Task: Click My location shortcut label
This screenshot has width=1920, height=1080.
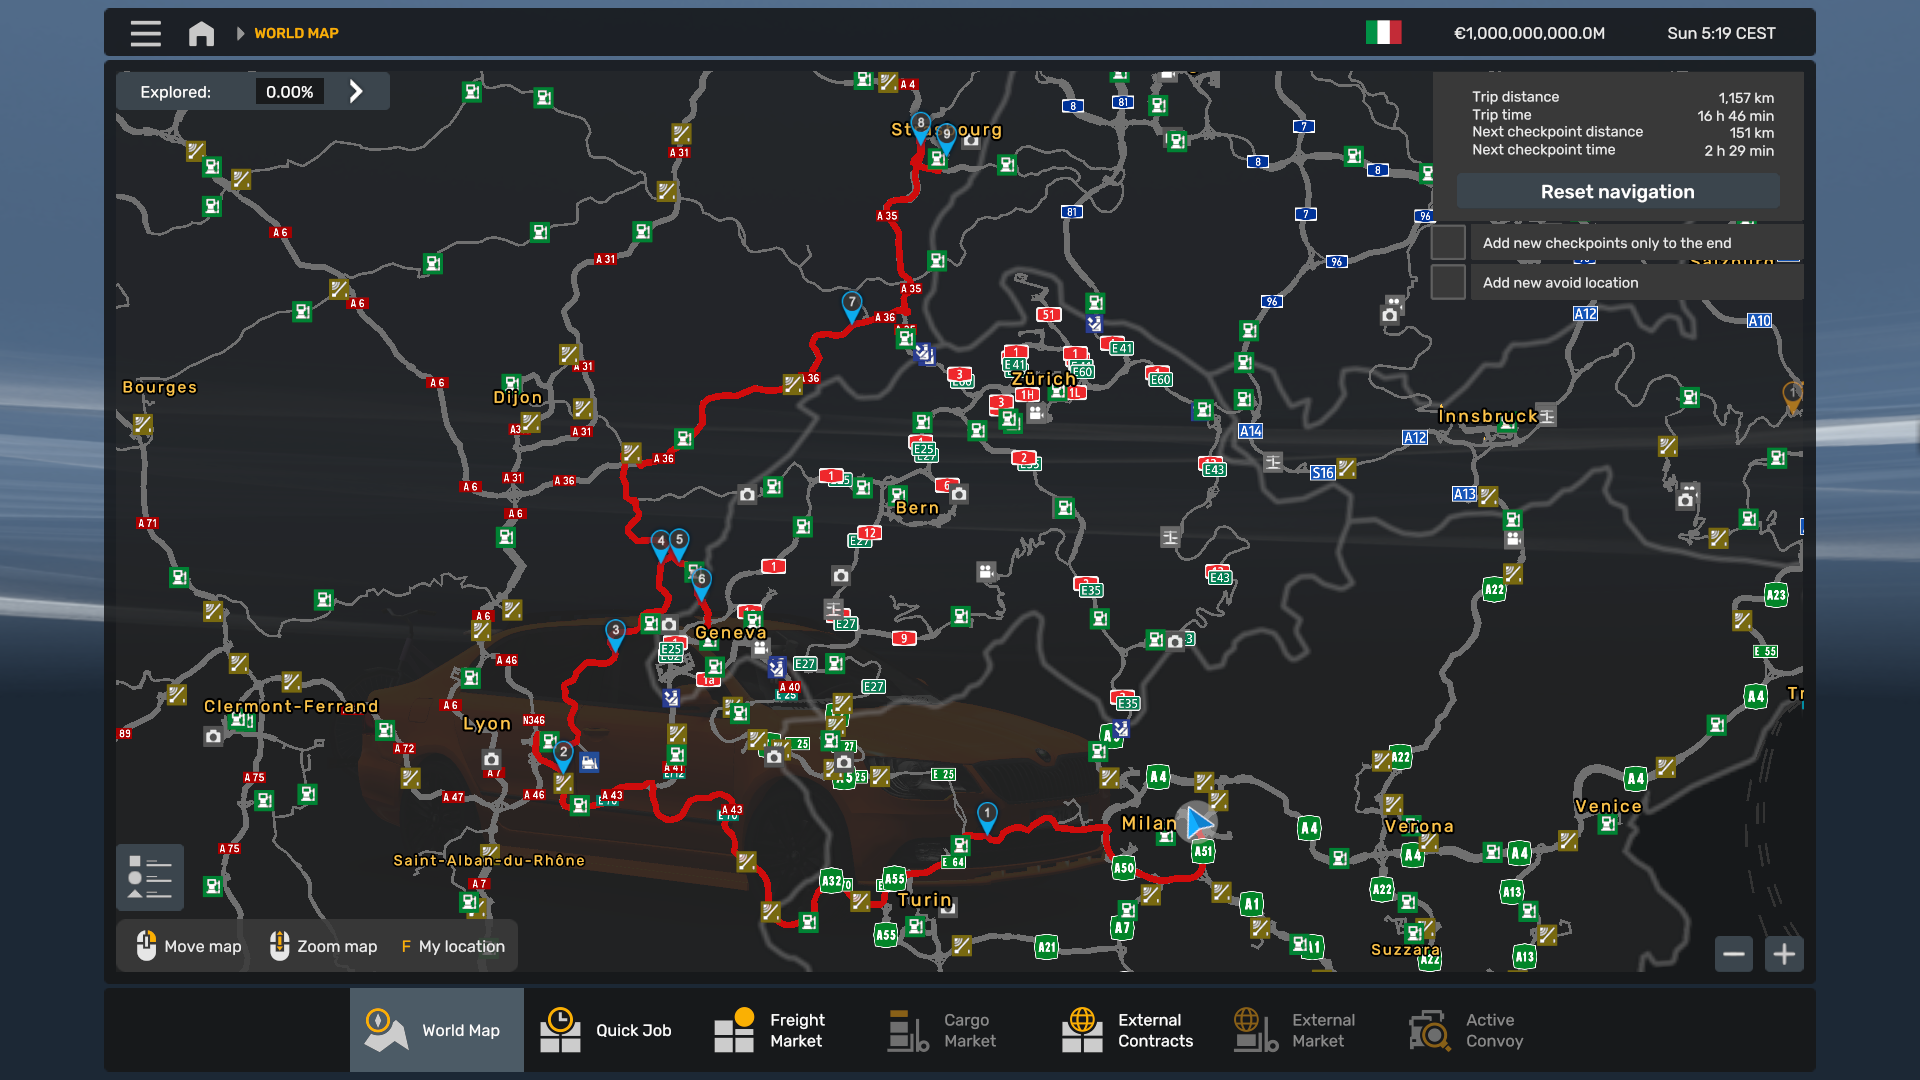Action: click(x=461, y=946)
